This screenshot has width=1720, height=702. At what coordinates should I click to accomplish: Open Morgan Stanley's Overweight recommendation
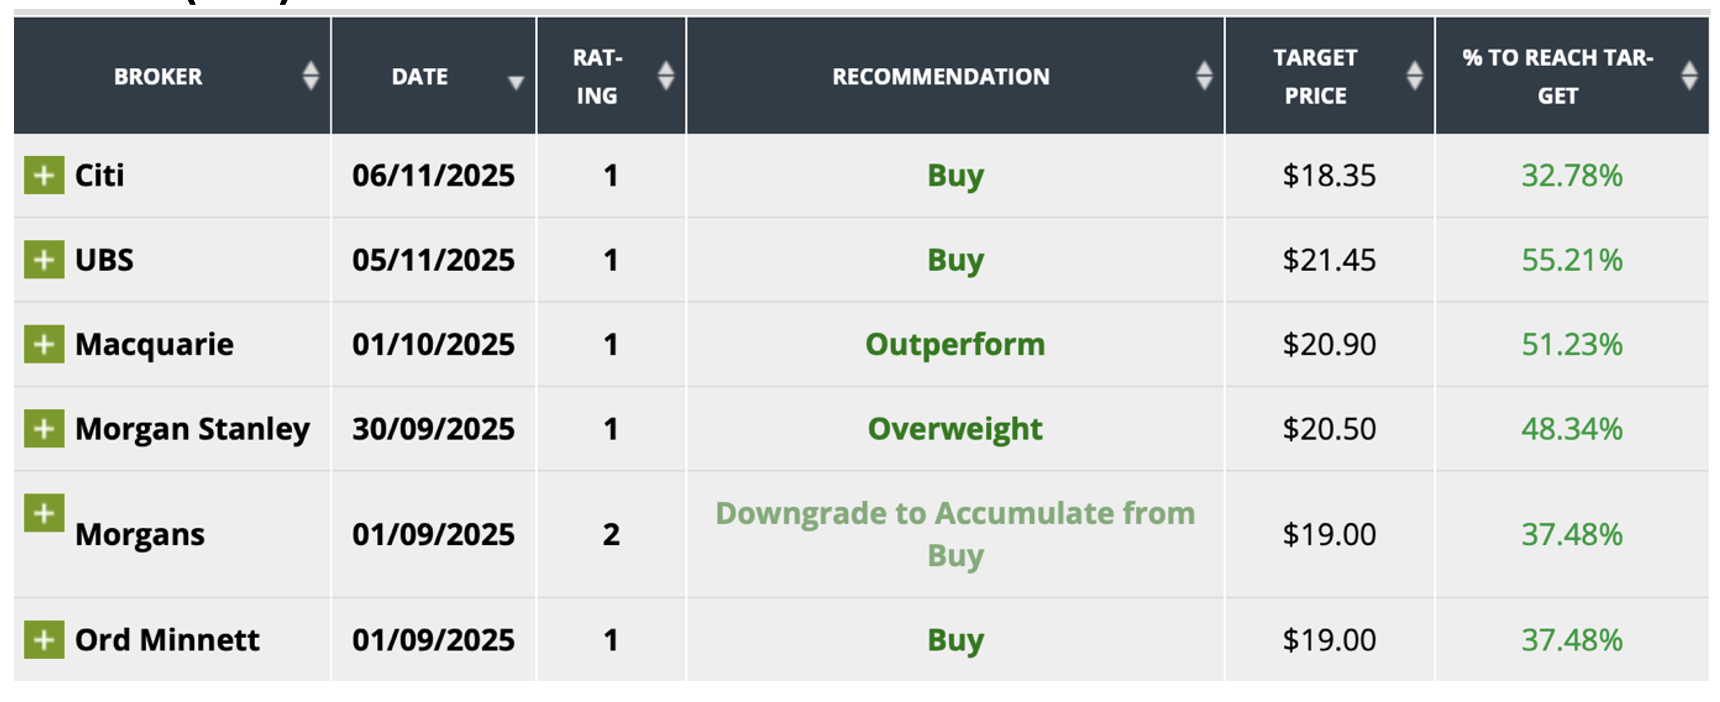click(x=955, y=429)
